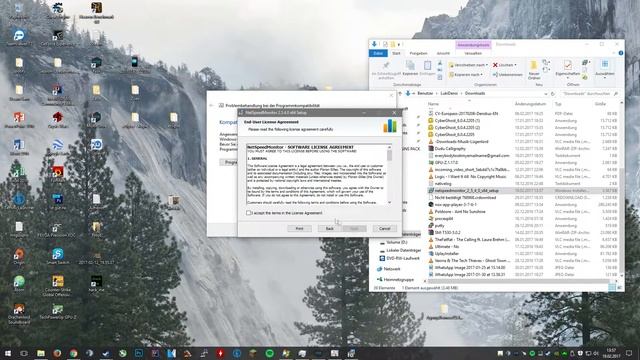Image resolution: width=640 pixels, height=360 pixels.
Task: Refresh the Downloads folder view
Action: click(x=553, y=93)
